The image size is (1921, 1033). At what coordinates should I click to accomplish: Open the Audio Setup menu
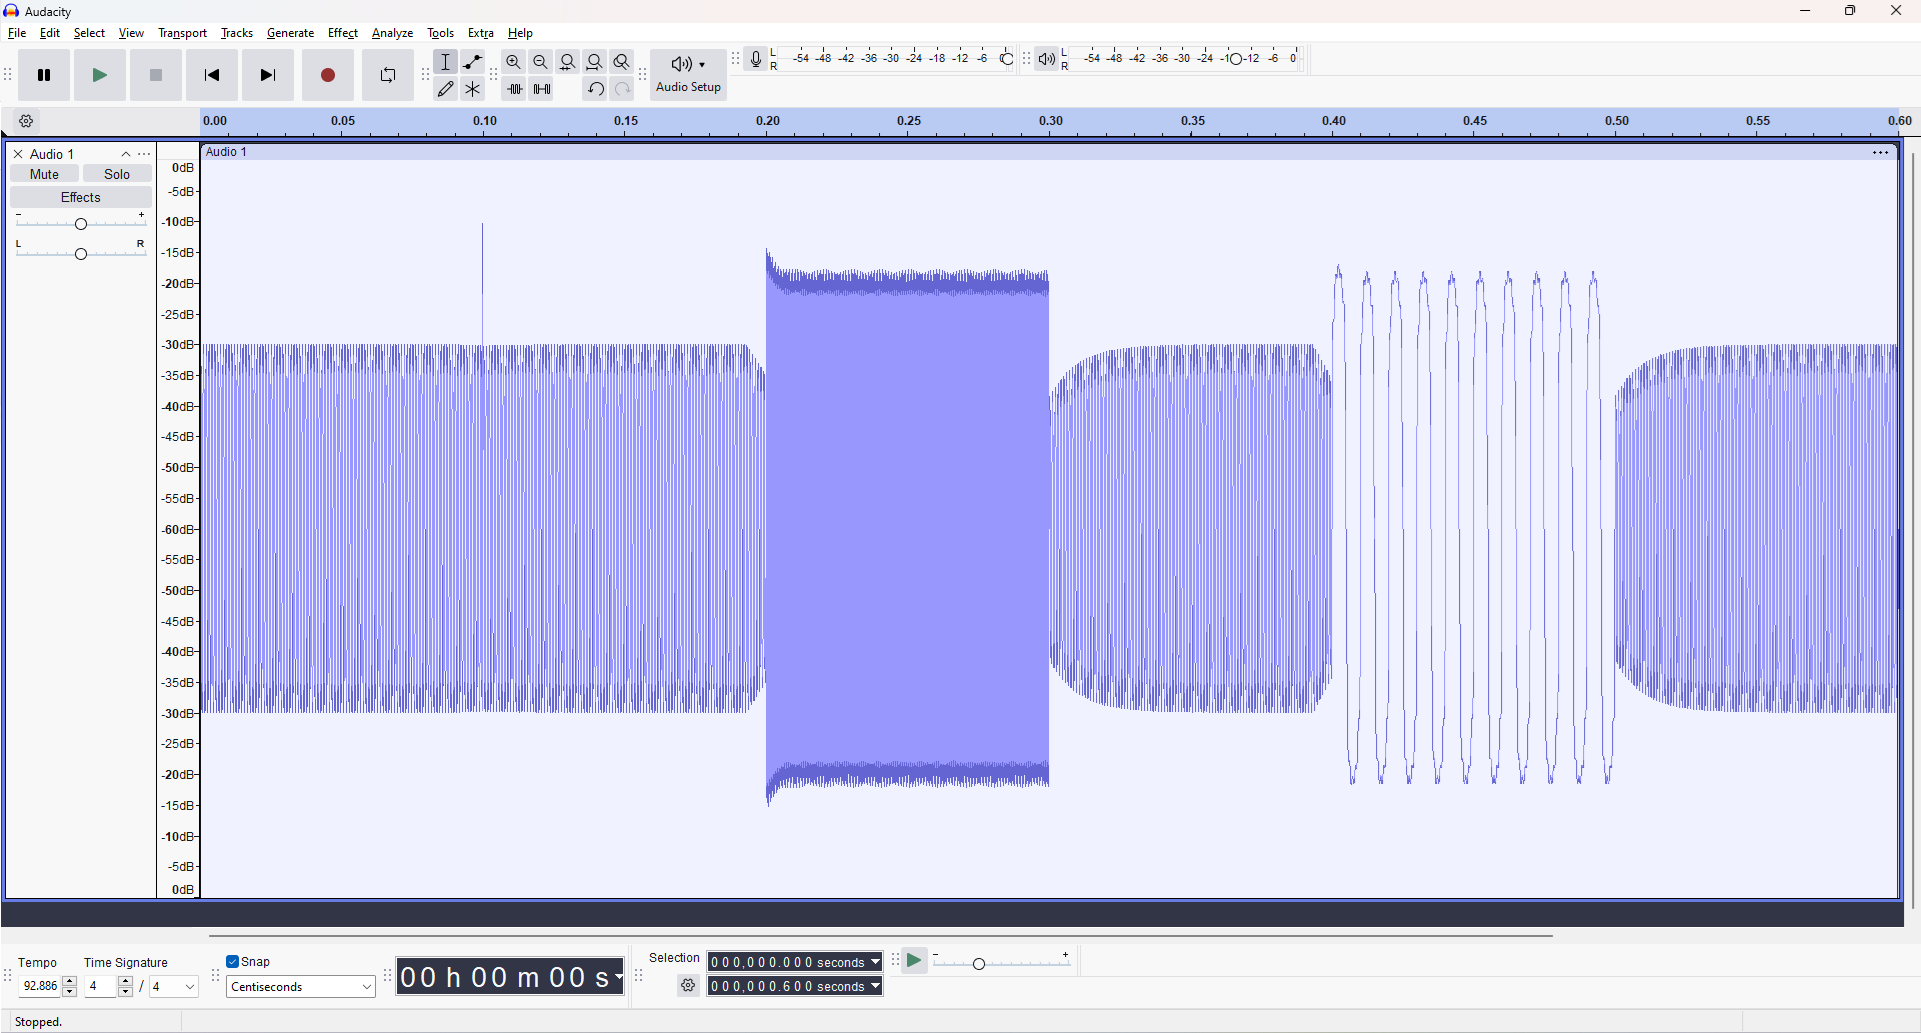(687, 74)
